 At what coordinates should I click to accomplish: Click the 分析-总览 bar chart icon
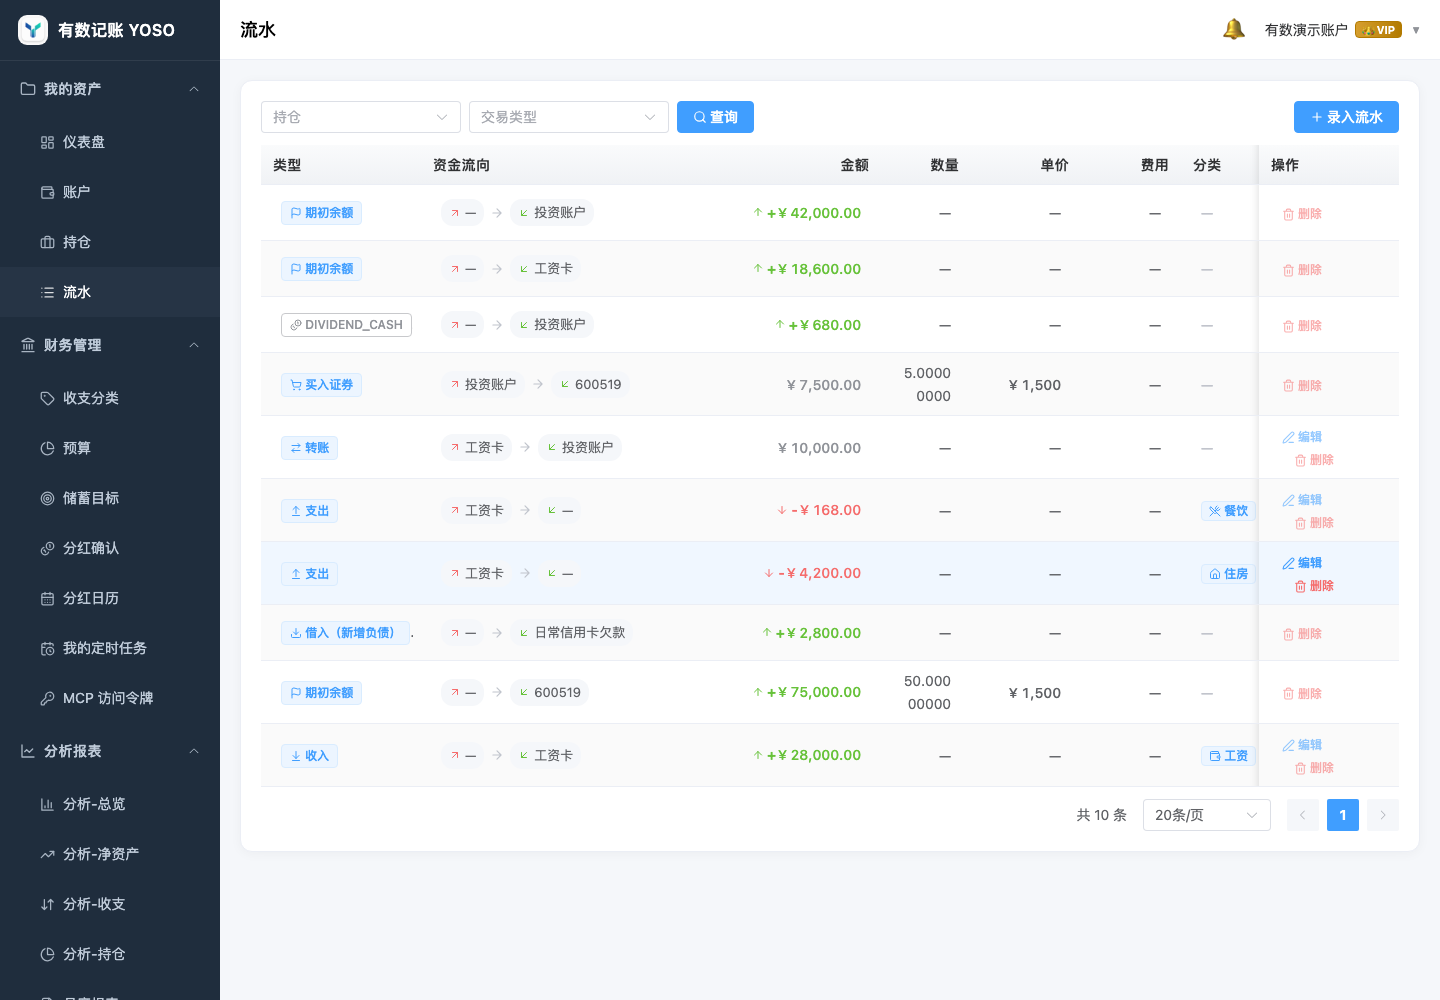[x=47, y=804]
